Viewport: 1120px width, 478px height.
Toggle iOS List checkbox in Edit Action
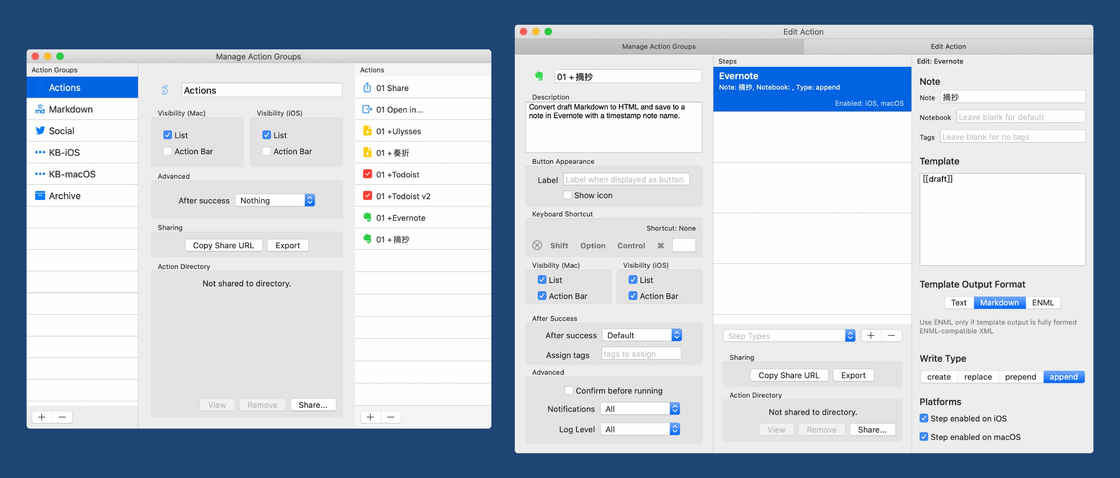pos(633,279)
